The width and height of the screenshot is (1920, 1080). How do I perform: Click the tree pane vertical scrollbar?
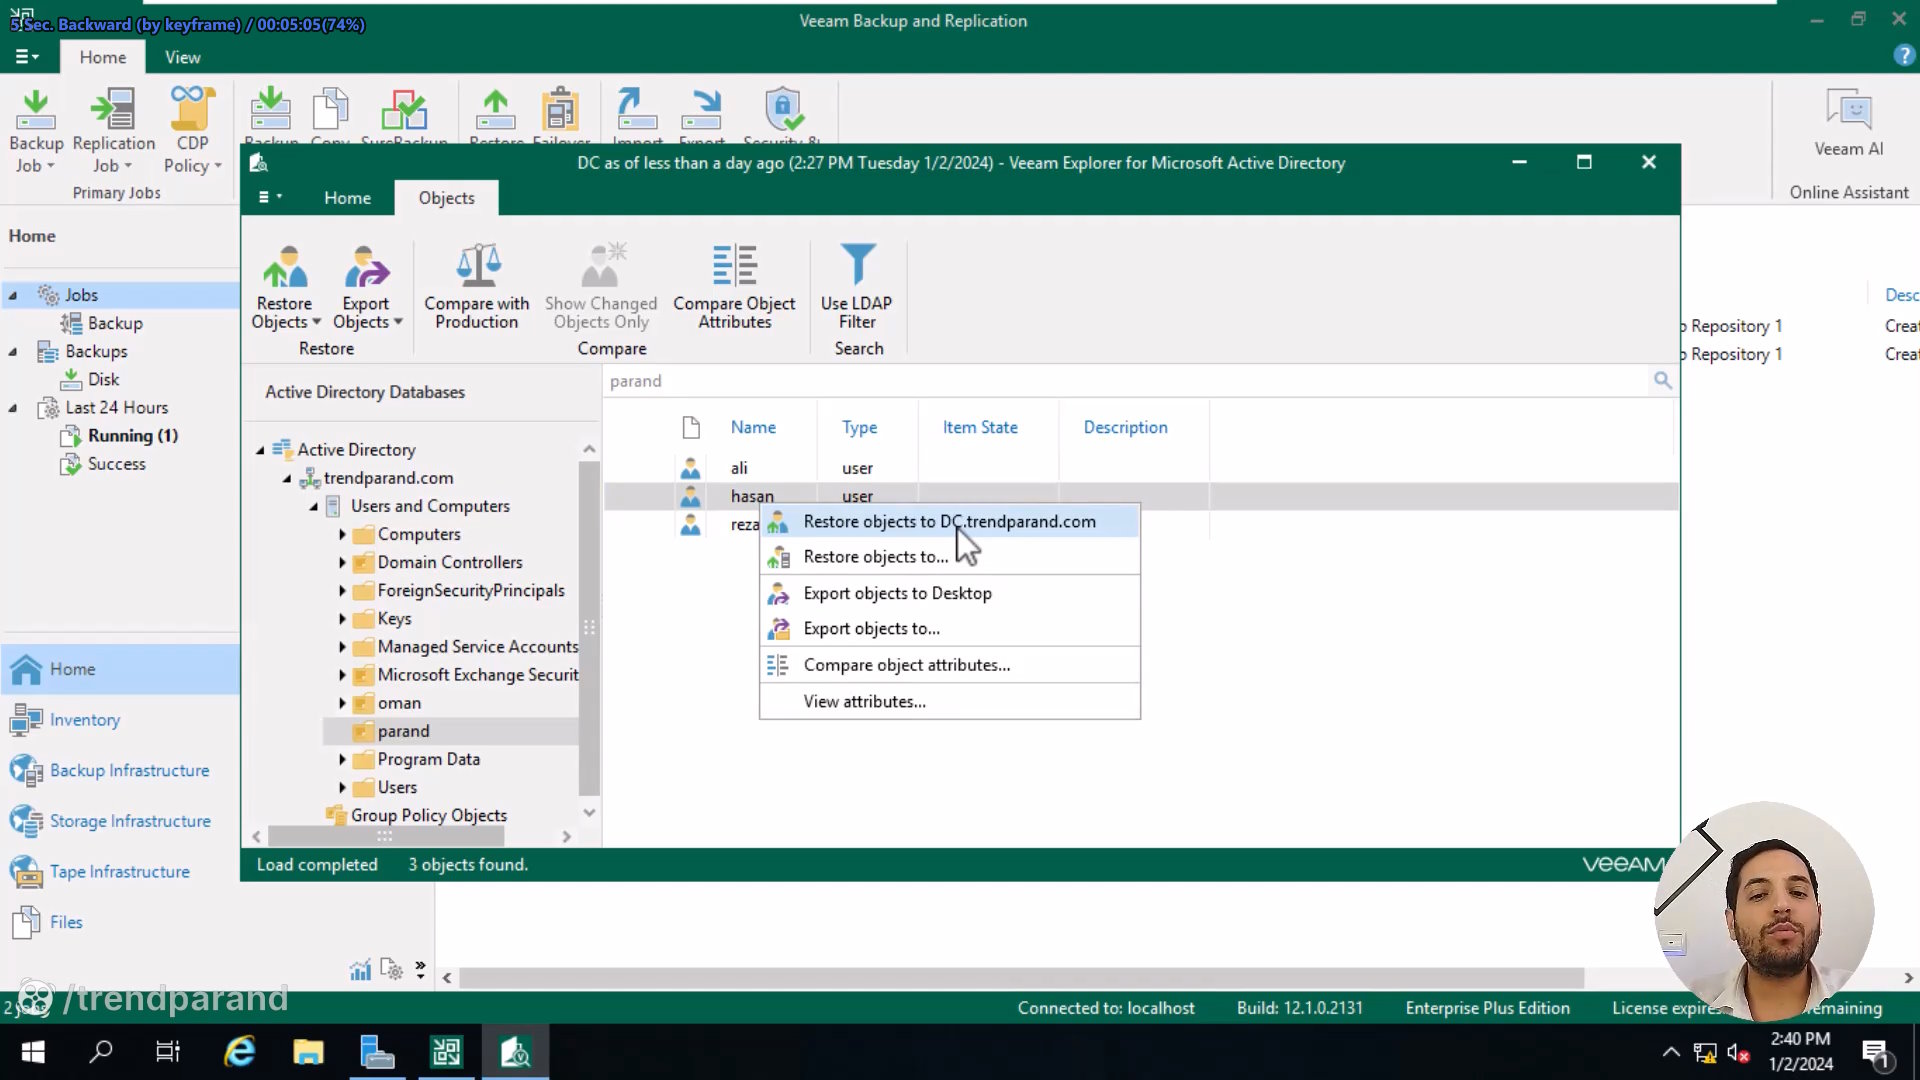(x=589, y=630)
